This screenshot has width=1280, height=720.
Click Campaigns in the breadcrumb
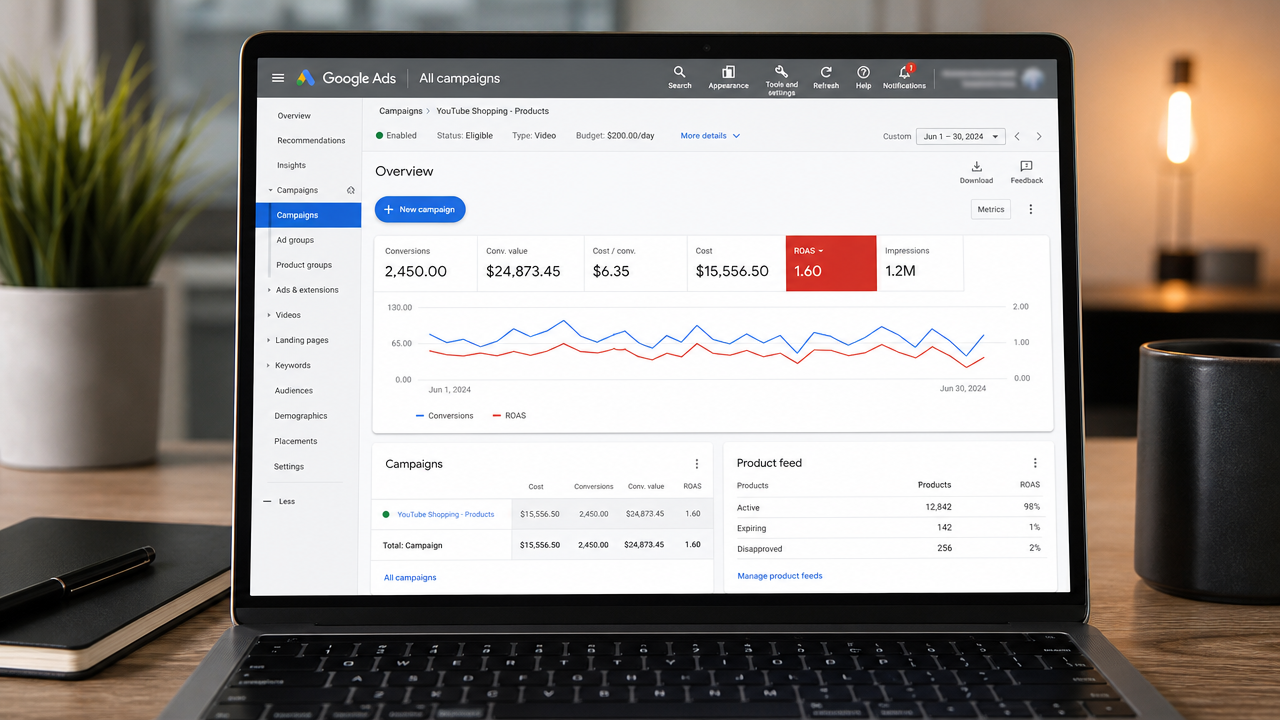click(400, 111)
